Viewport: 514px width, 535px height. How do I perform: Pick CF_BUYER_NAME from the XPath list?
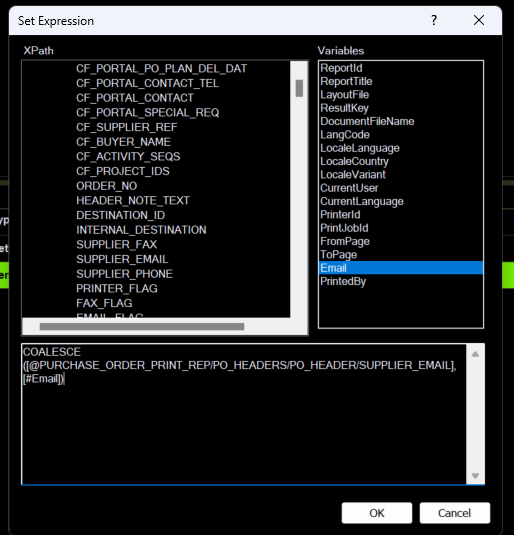click(123, 142)
